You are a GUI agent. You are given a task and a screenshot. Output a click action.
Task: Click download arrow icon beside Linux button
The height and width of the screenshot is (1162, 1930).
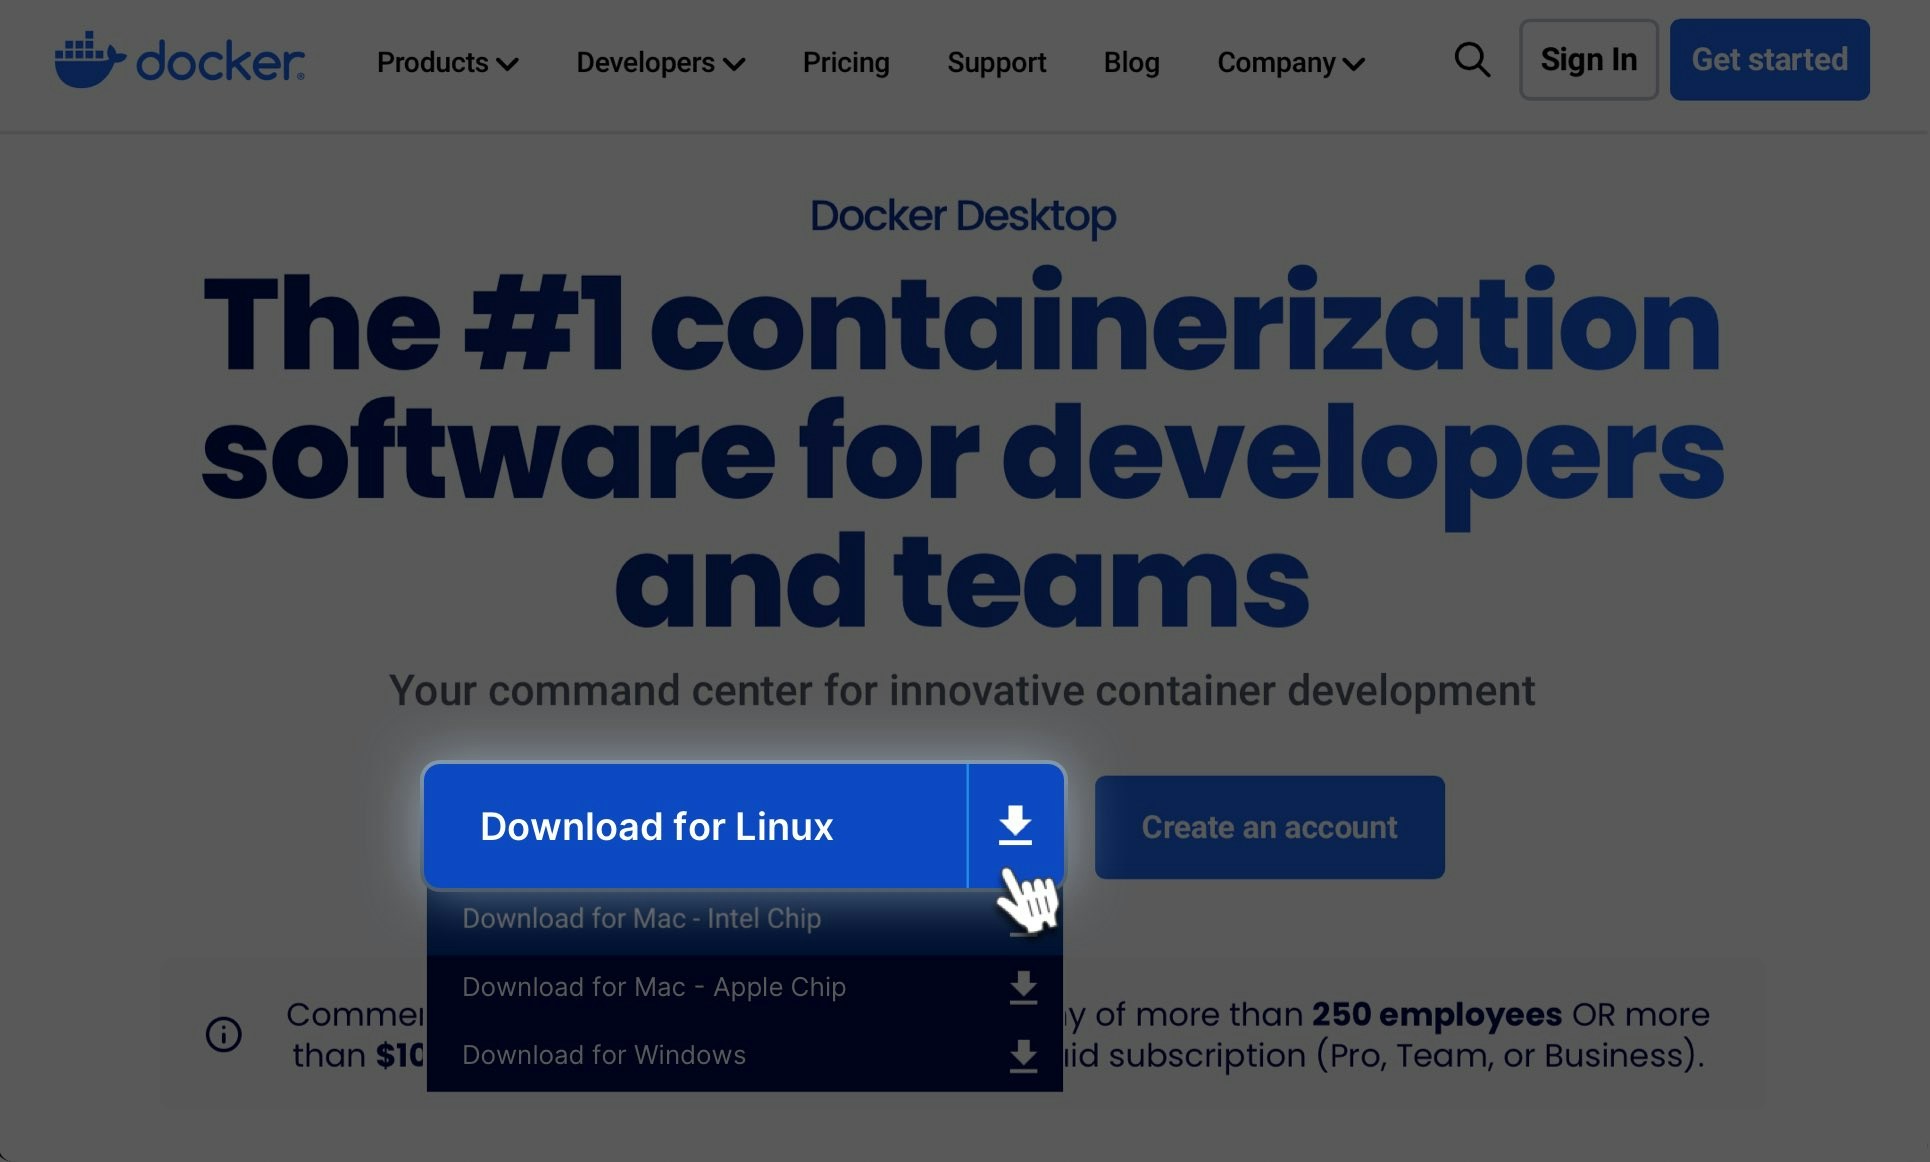(1015, 826)
